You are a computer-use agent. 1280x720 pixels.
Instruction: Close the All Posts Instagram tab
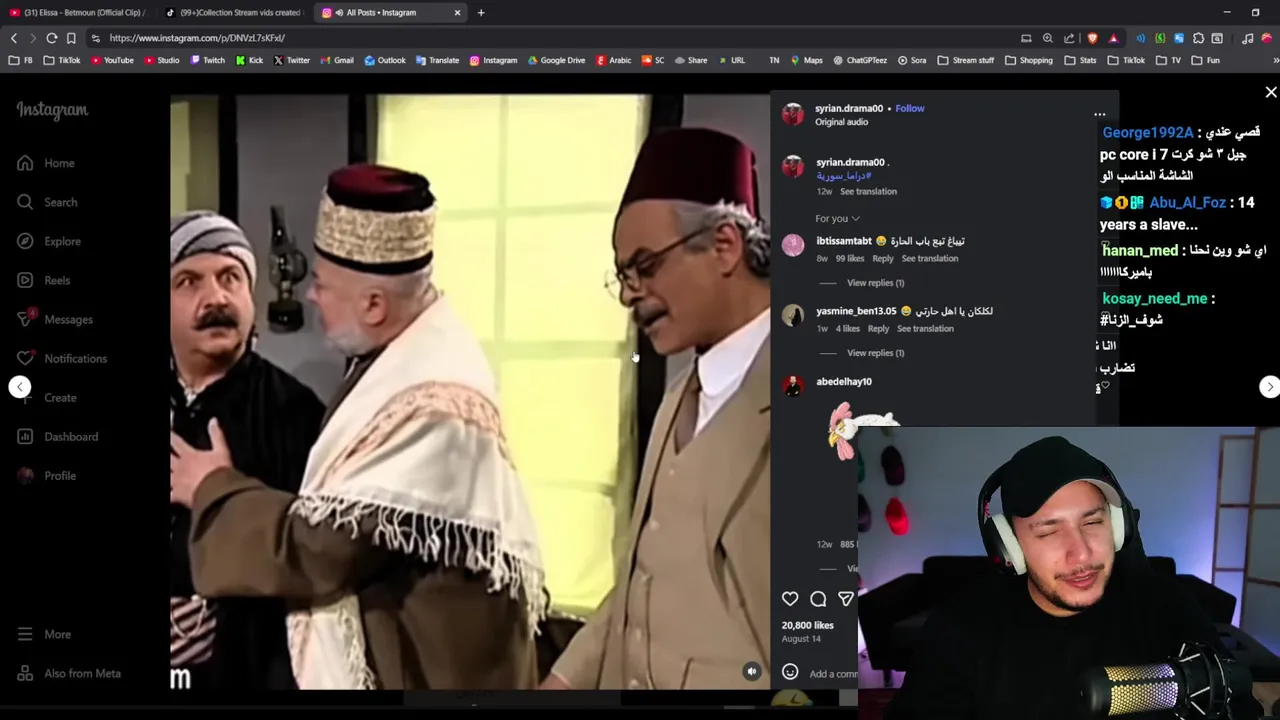pos(457,13)
